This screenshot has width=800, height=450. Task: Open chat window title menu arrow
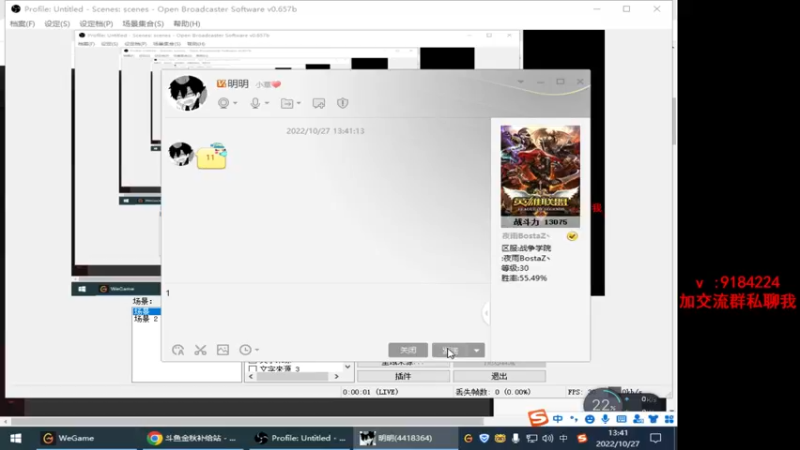coord(520,82)
